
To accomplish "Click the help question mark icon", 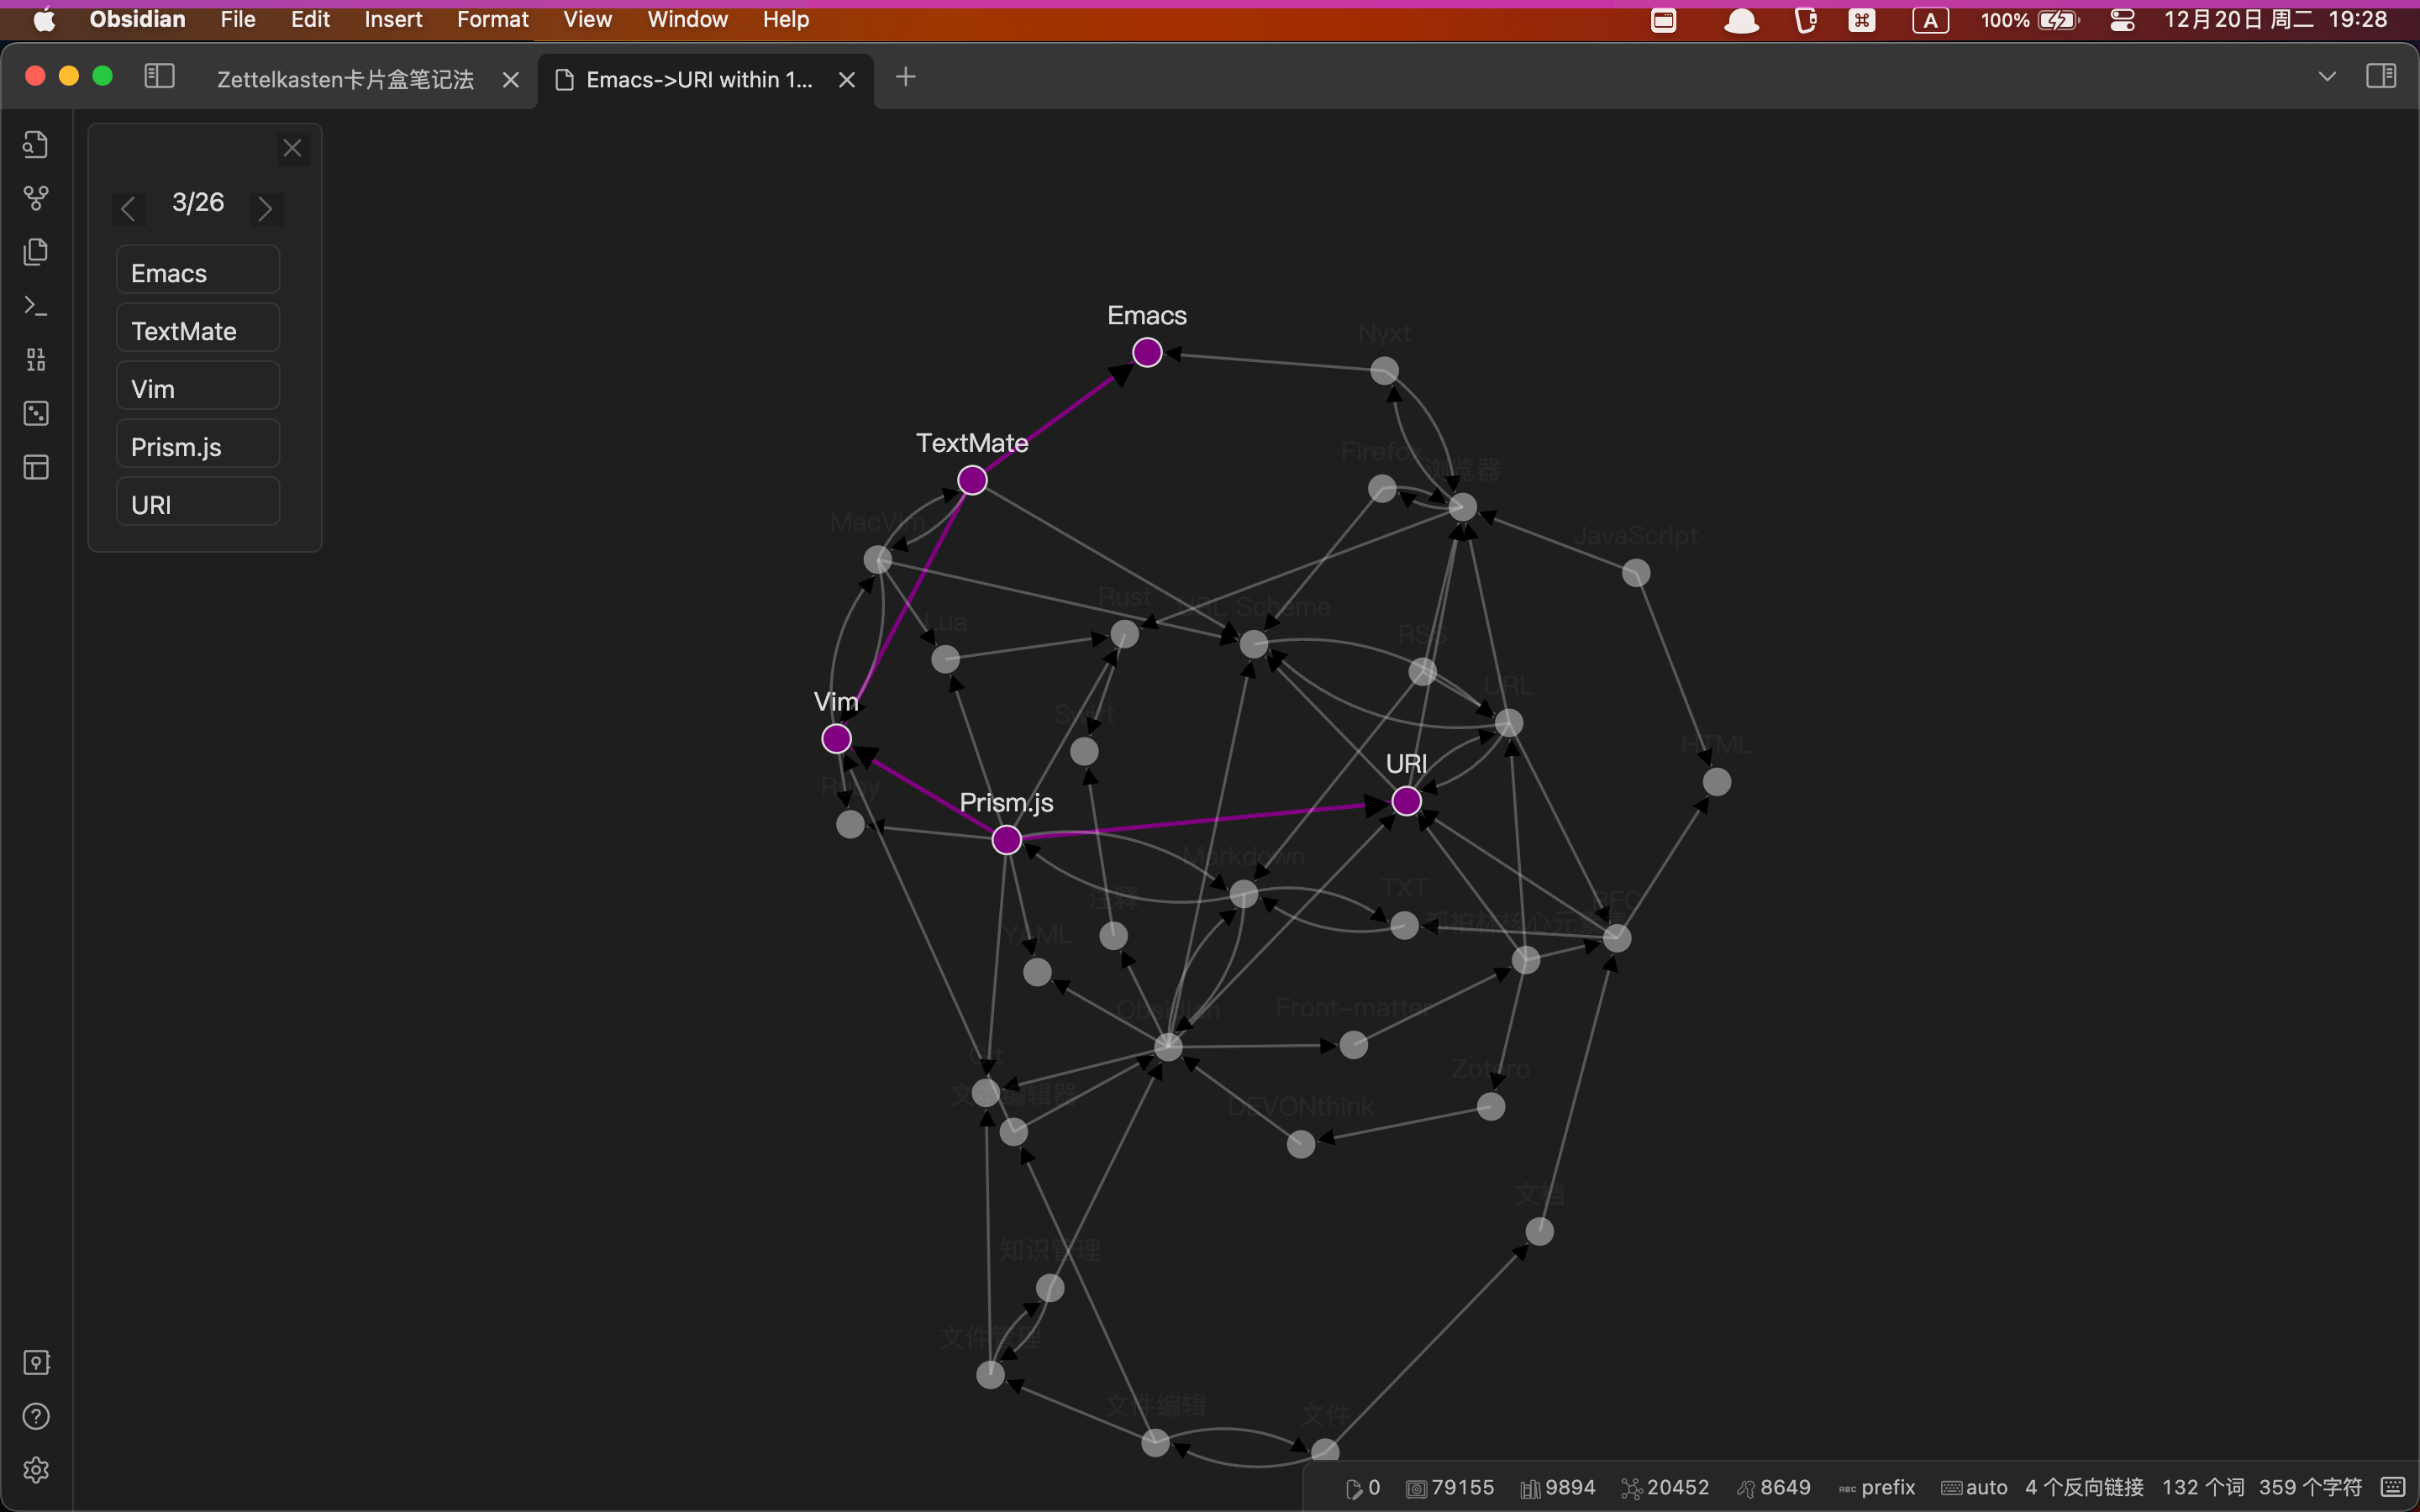I will pyautogui.click(x=36, y=1416).
